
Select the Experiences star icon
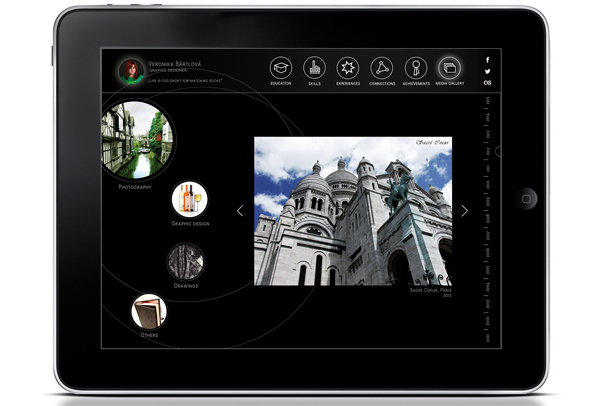click(x=348, y=68)
